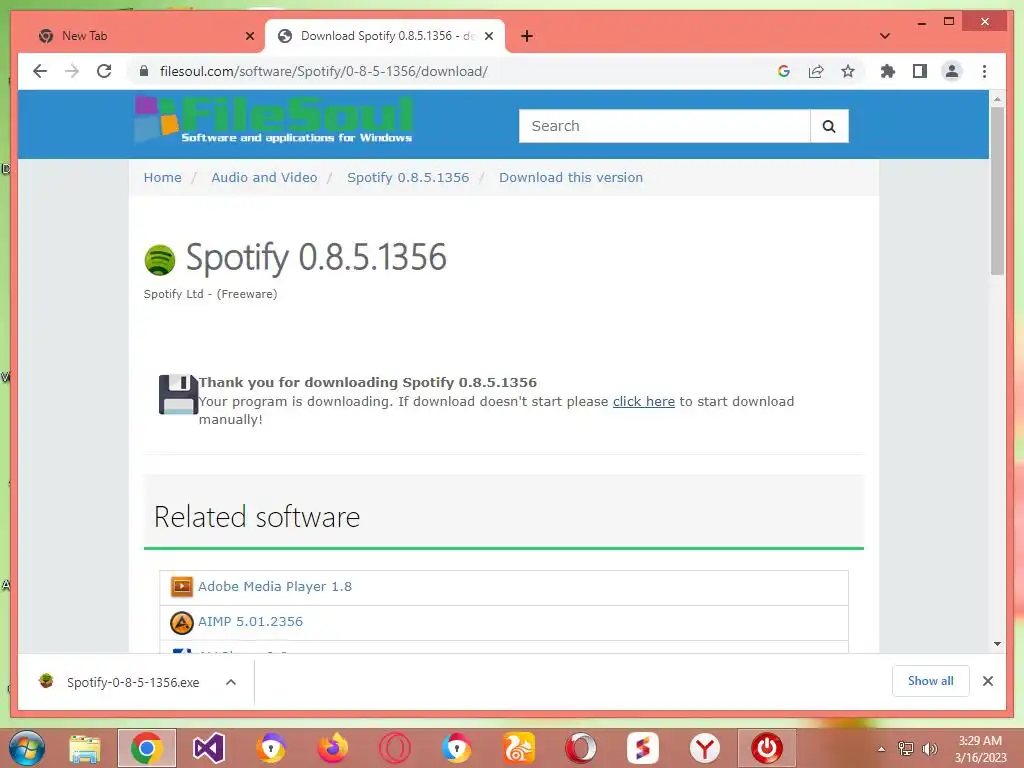Image resolution: width=1024 pixels, height=768 pixels.
Task: Bookmark this page with star icon
Action: [848, 71]
